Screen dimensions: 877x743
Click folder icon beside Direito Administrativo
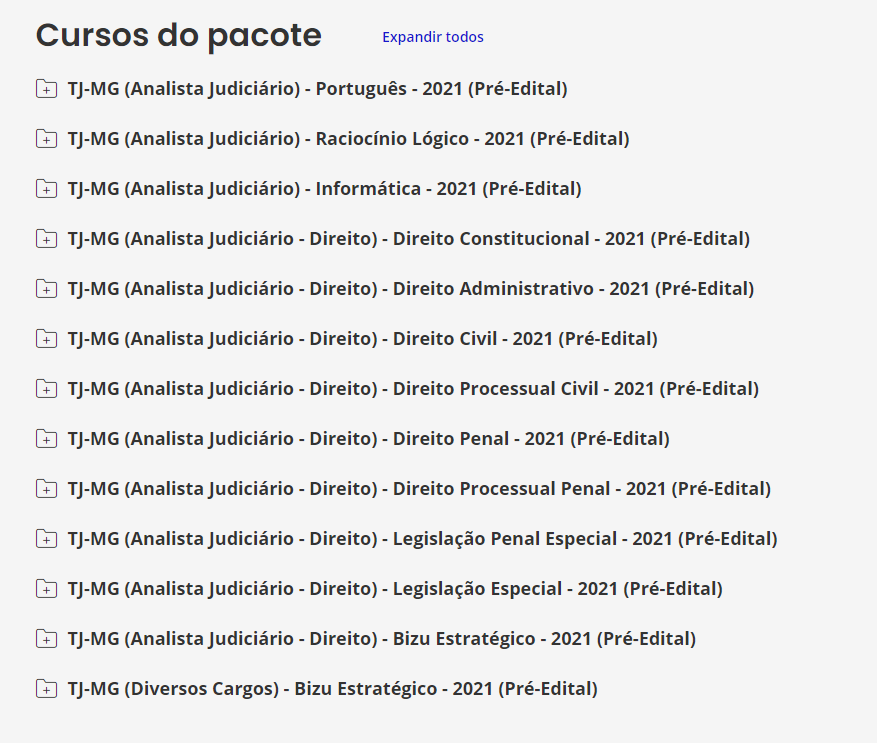click(46, 289)
